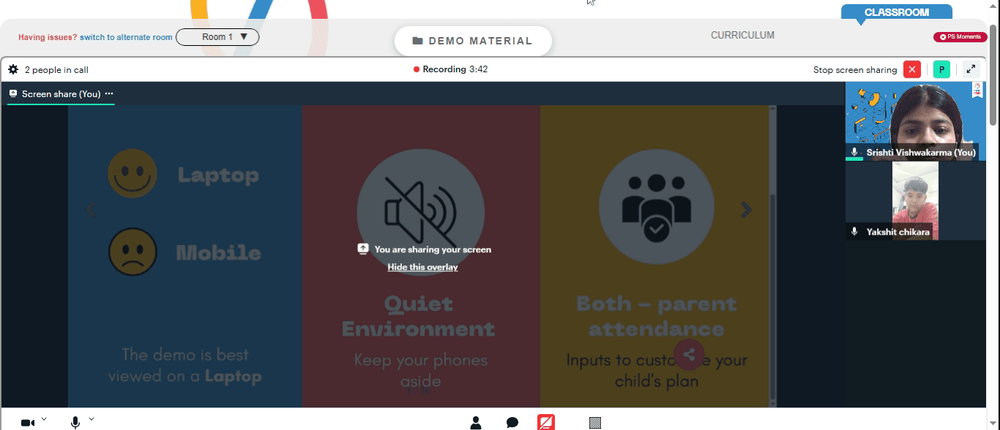
Task: Click '2 people in call' text
Action: (x=56, y=70)
